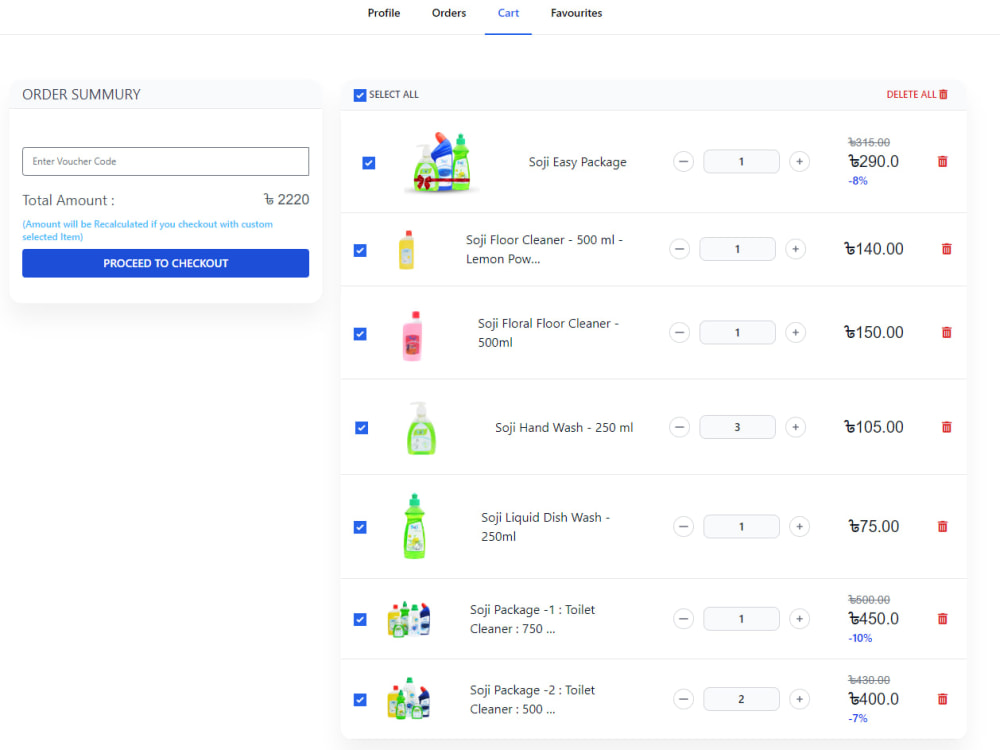Screen dimensions: 1000x750
Task: Click Soji Package -2 product image
Action: coord(409,698)
